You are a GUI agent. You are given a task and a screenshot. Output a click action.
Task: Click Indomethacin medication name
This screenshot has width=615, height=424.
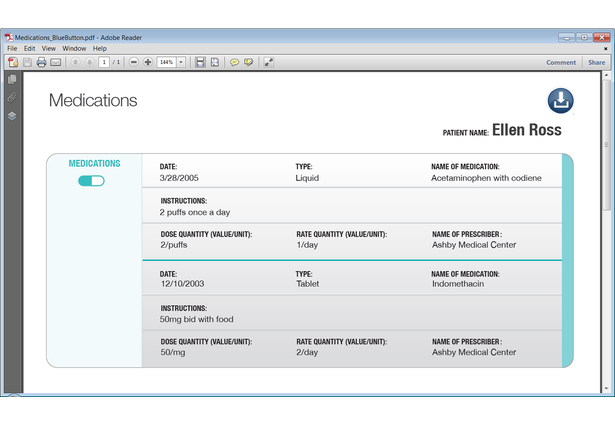click(x=458, y=284)
